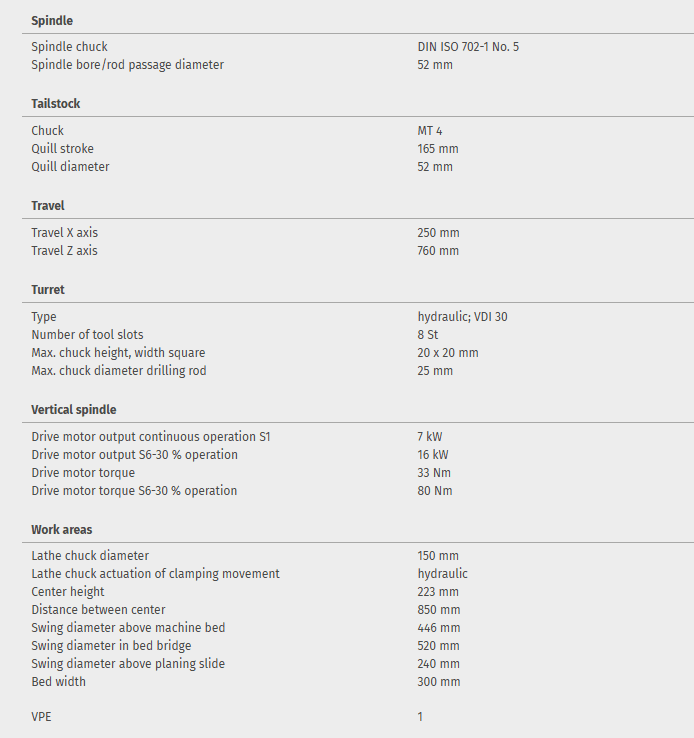This screenshot has height=738, width=694.
Task: Select the 20 x 20 mm value
Action: (x=448, y=353)
